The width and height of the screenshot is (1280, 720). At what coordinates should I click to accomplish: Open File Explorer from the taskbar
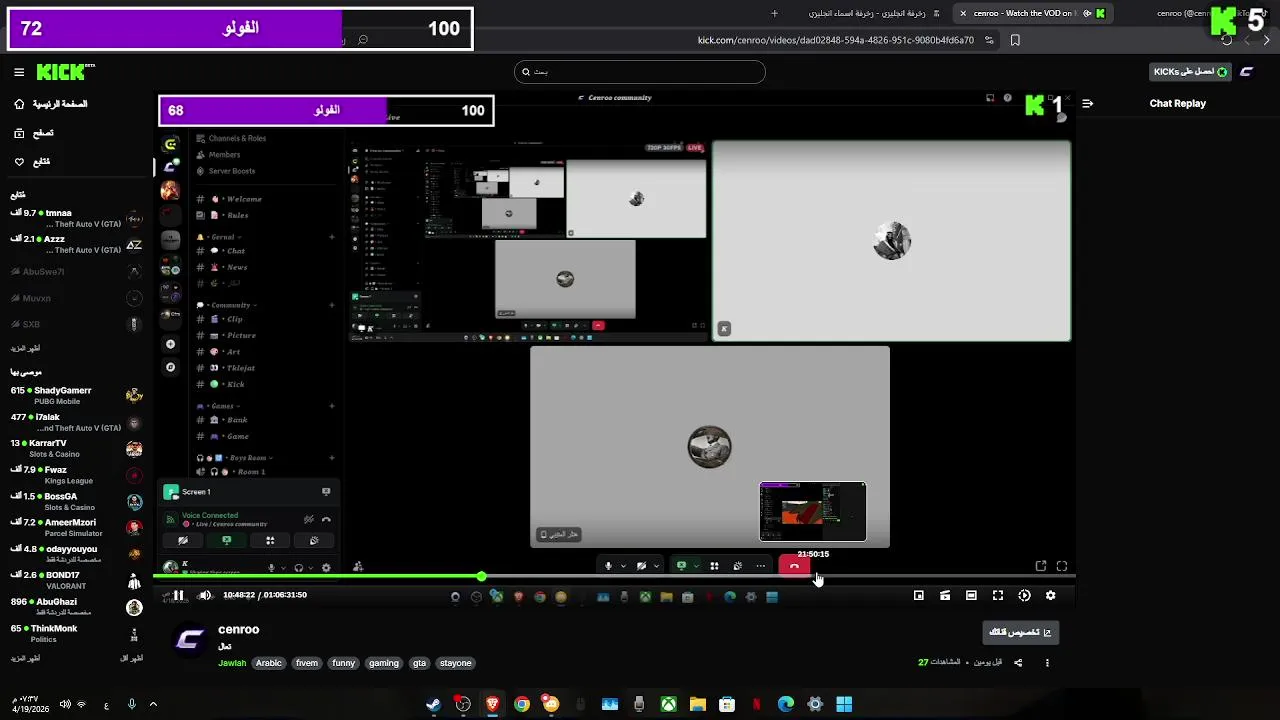(x=698, y=704)
